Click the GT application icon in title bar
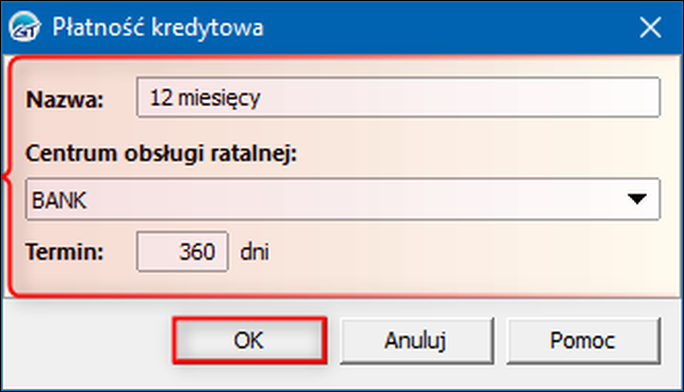Viewport: 684px width, 392px height. [24, 27]
